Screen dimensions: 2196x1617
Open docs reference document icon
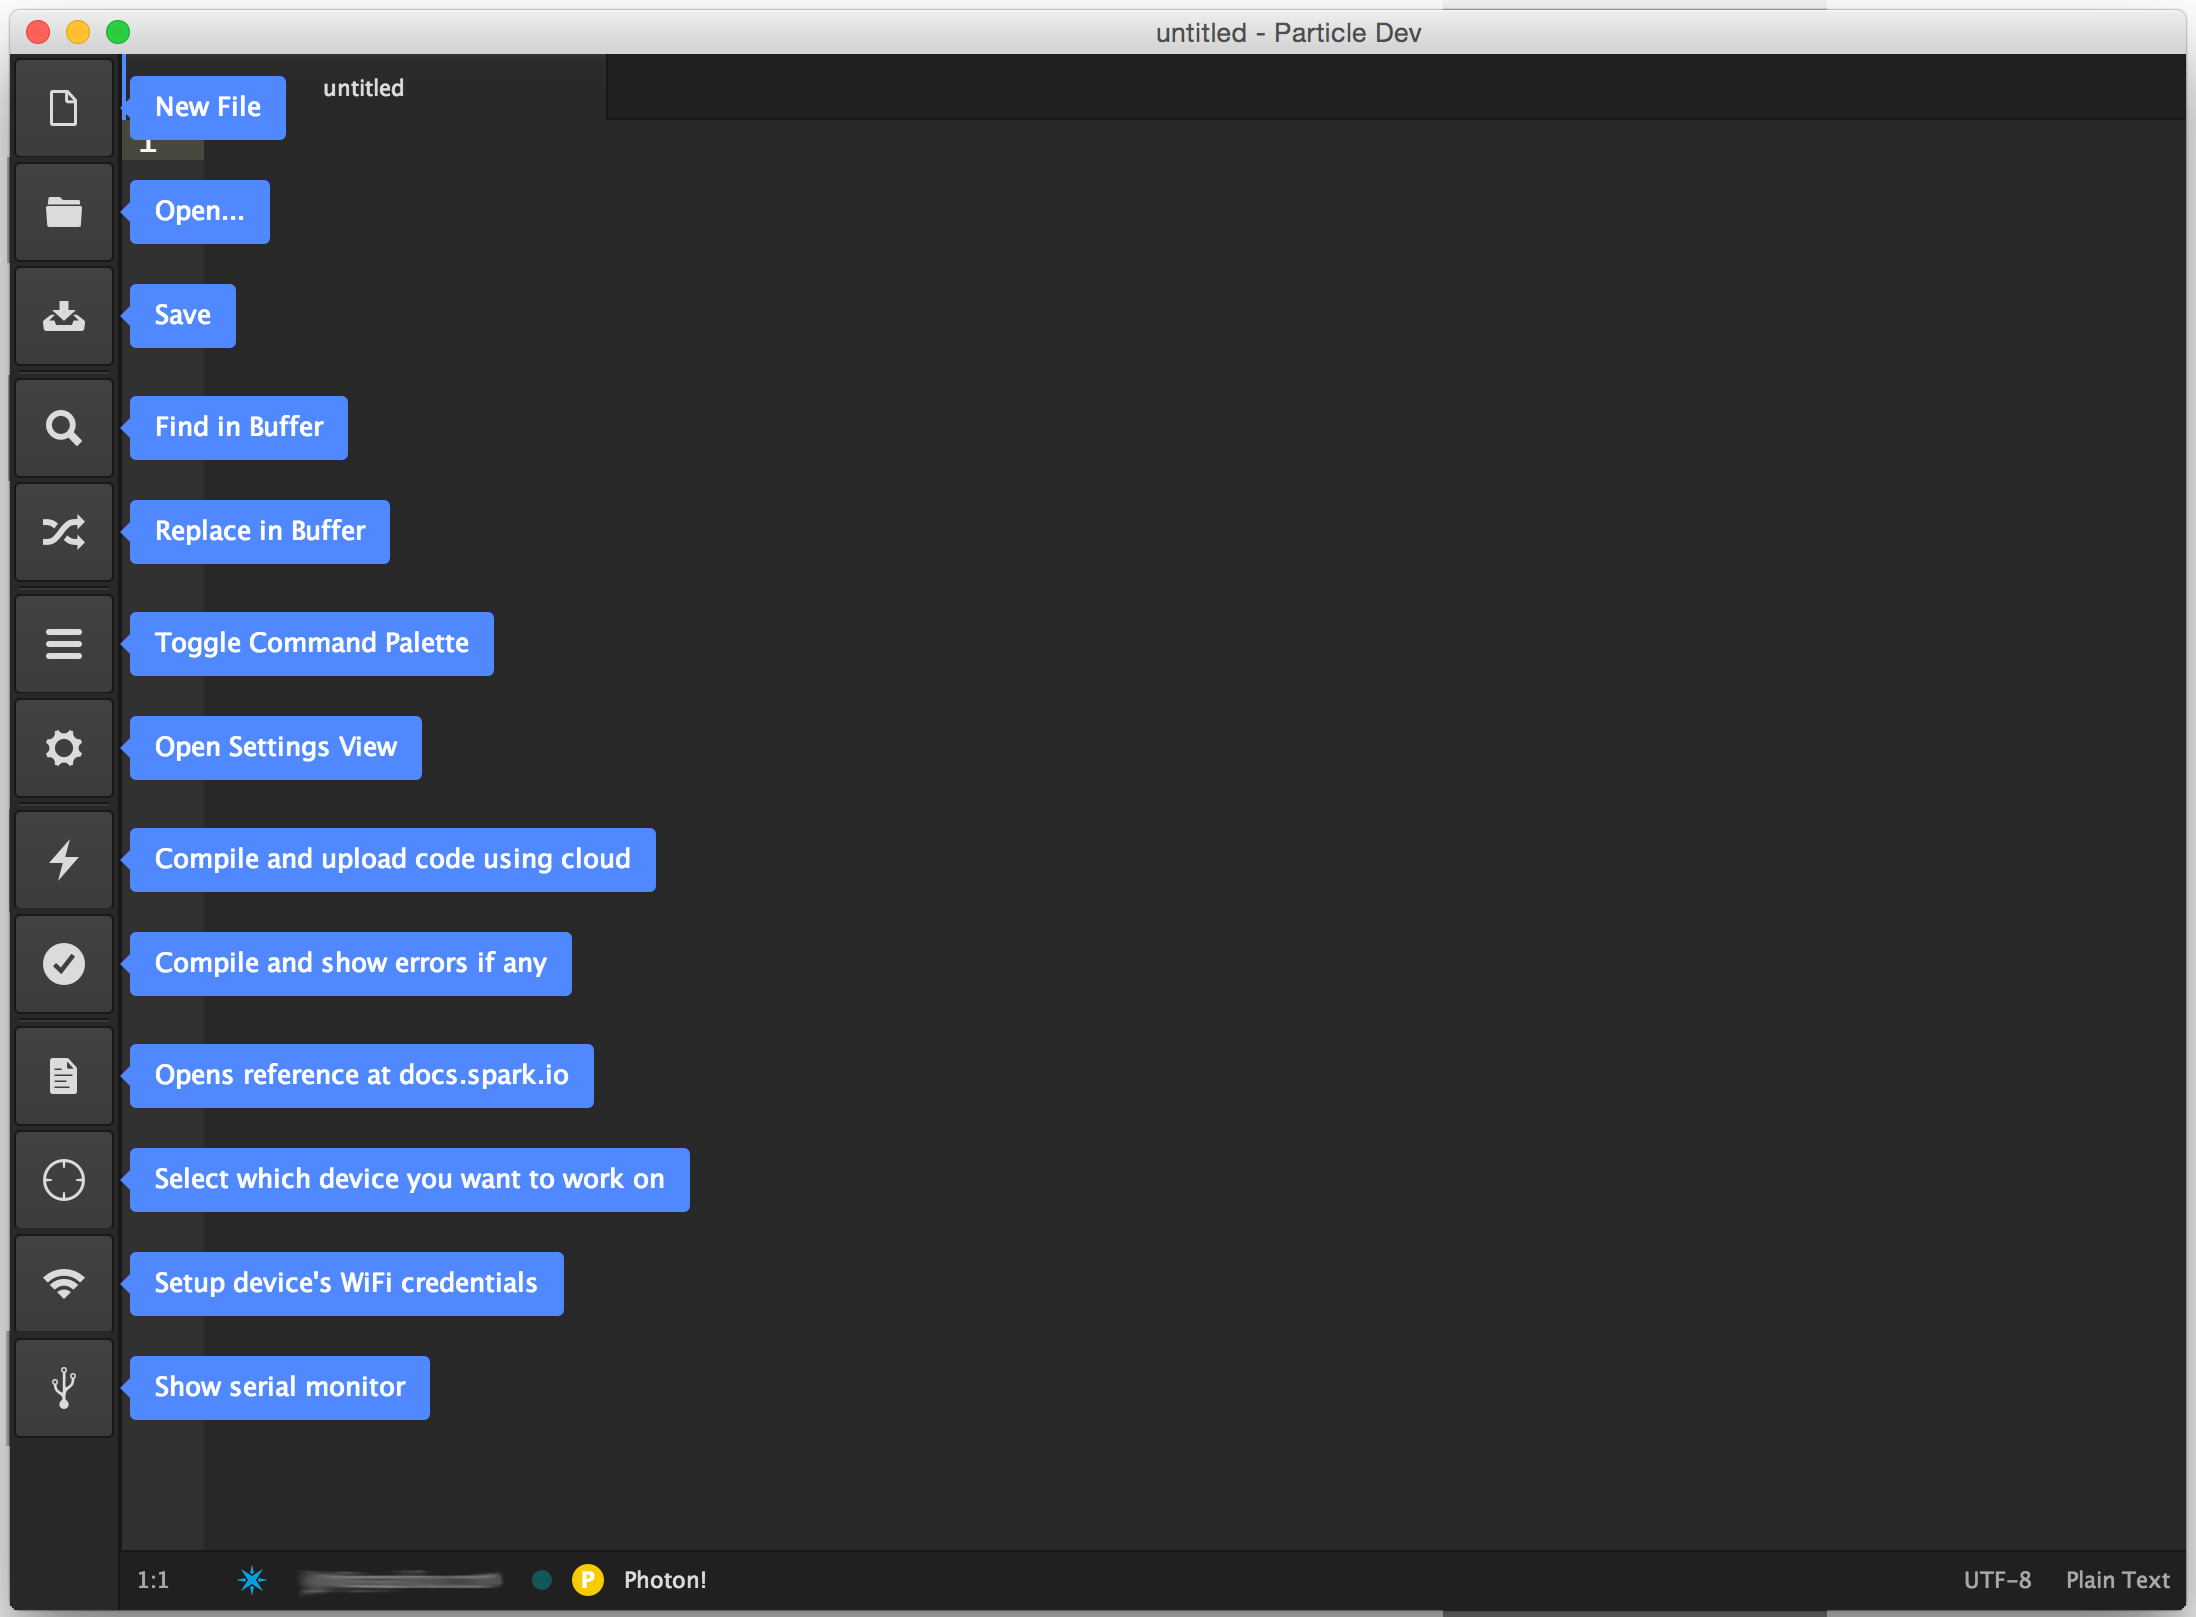coord(64,1076)
